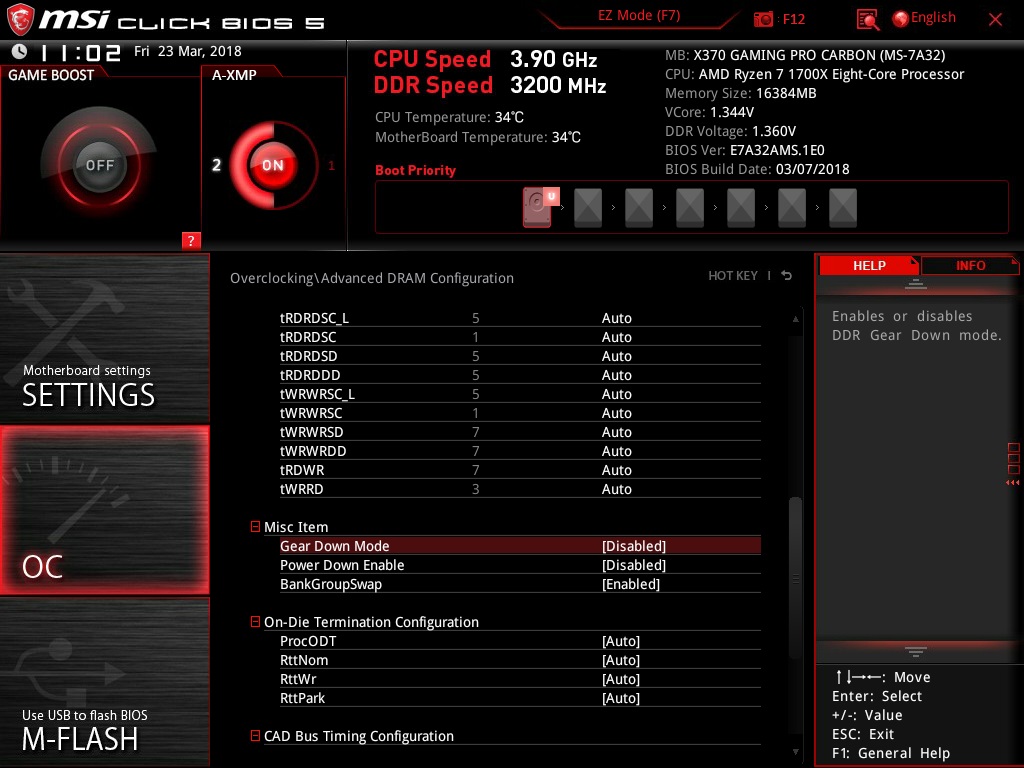1024x768 pixels.
Task: Edit tWRRD Auto value
Action: [x=616, y=489]
